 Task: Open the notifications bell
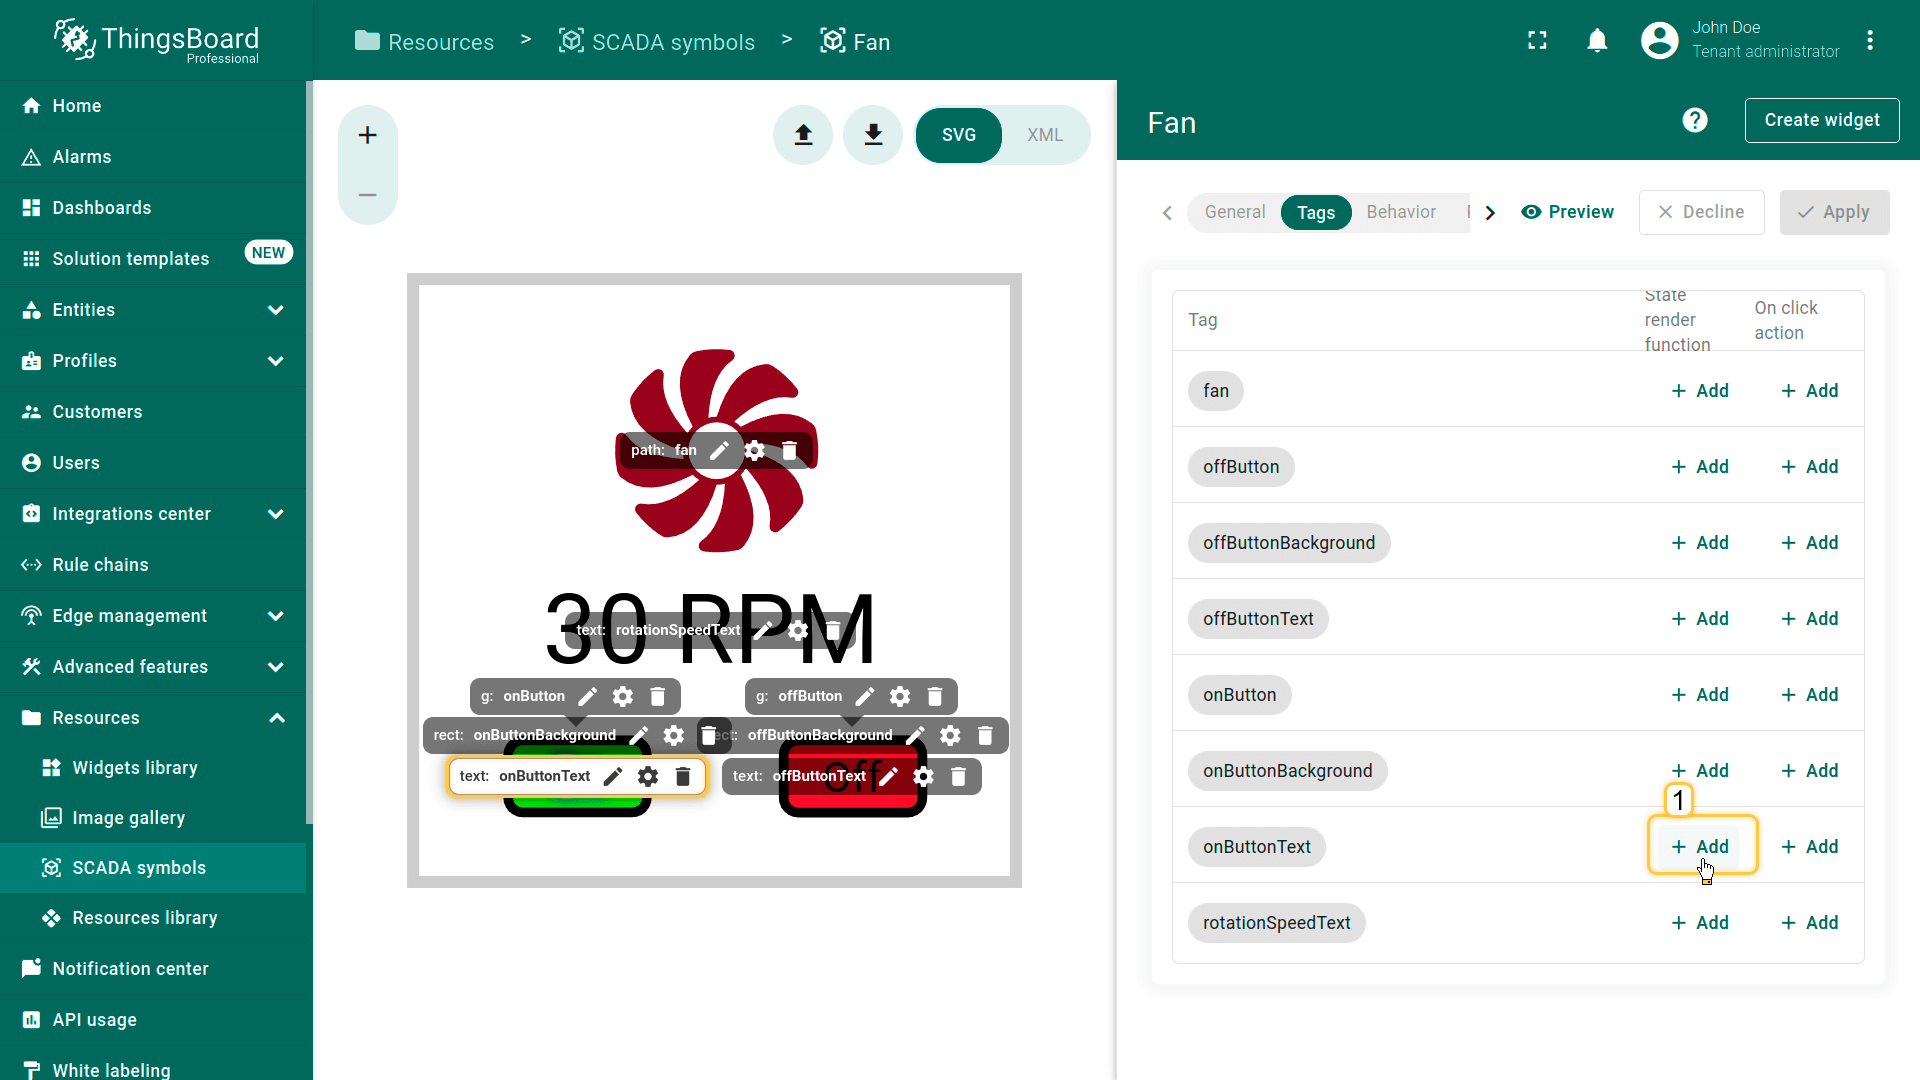pos(1597,41)
